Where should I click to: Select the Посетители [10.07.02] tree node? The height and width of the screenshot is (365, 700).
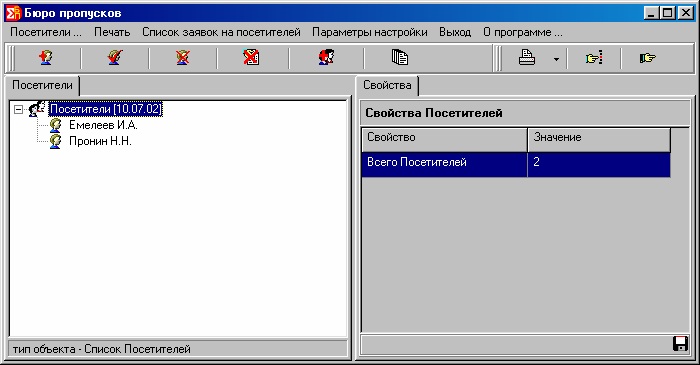point(106,109)
